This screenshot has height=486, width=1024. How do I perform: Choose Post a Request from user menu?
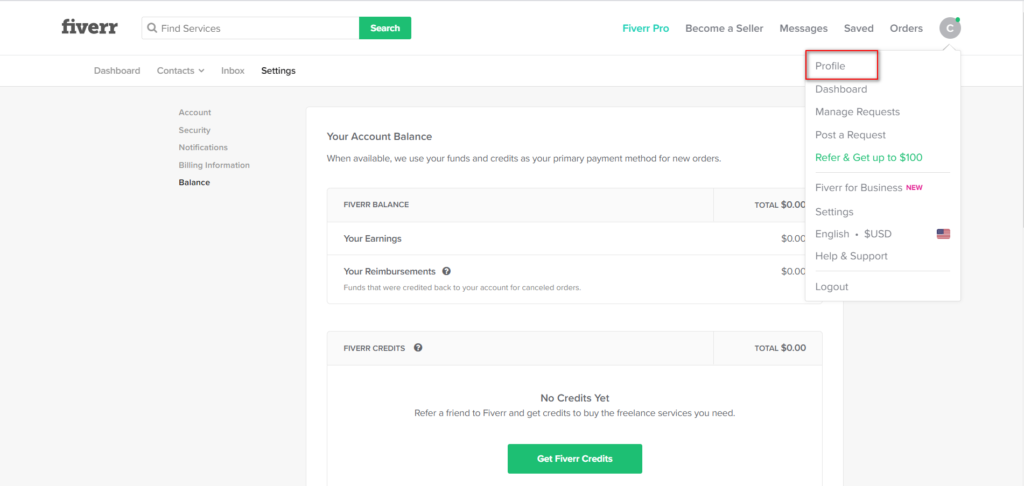click(x=850, y=135)
